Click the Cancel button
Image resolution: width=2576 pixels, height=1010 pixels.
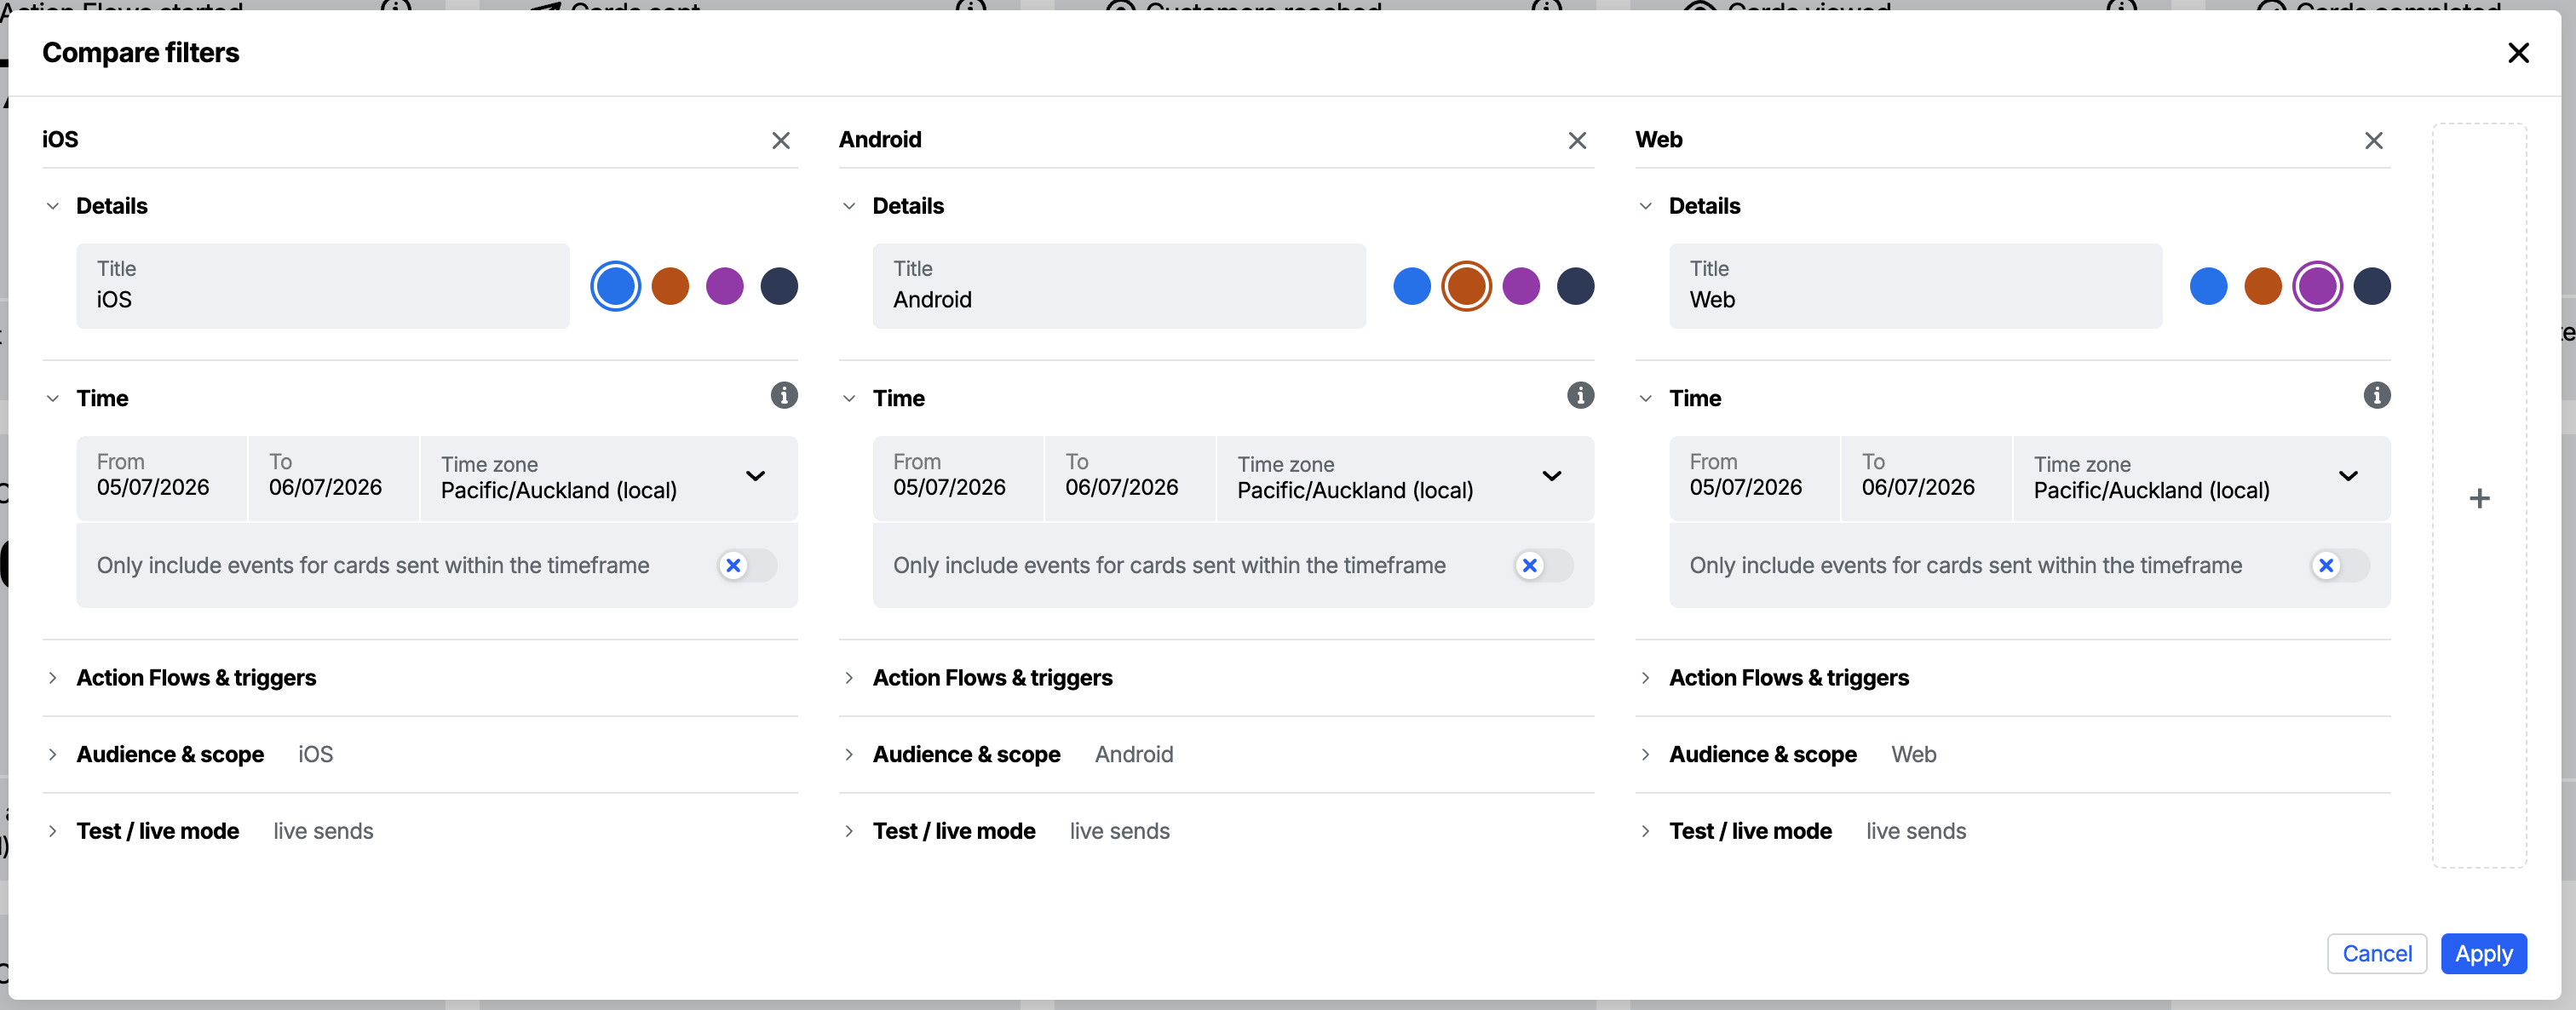[2377, 953]
